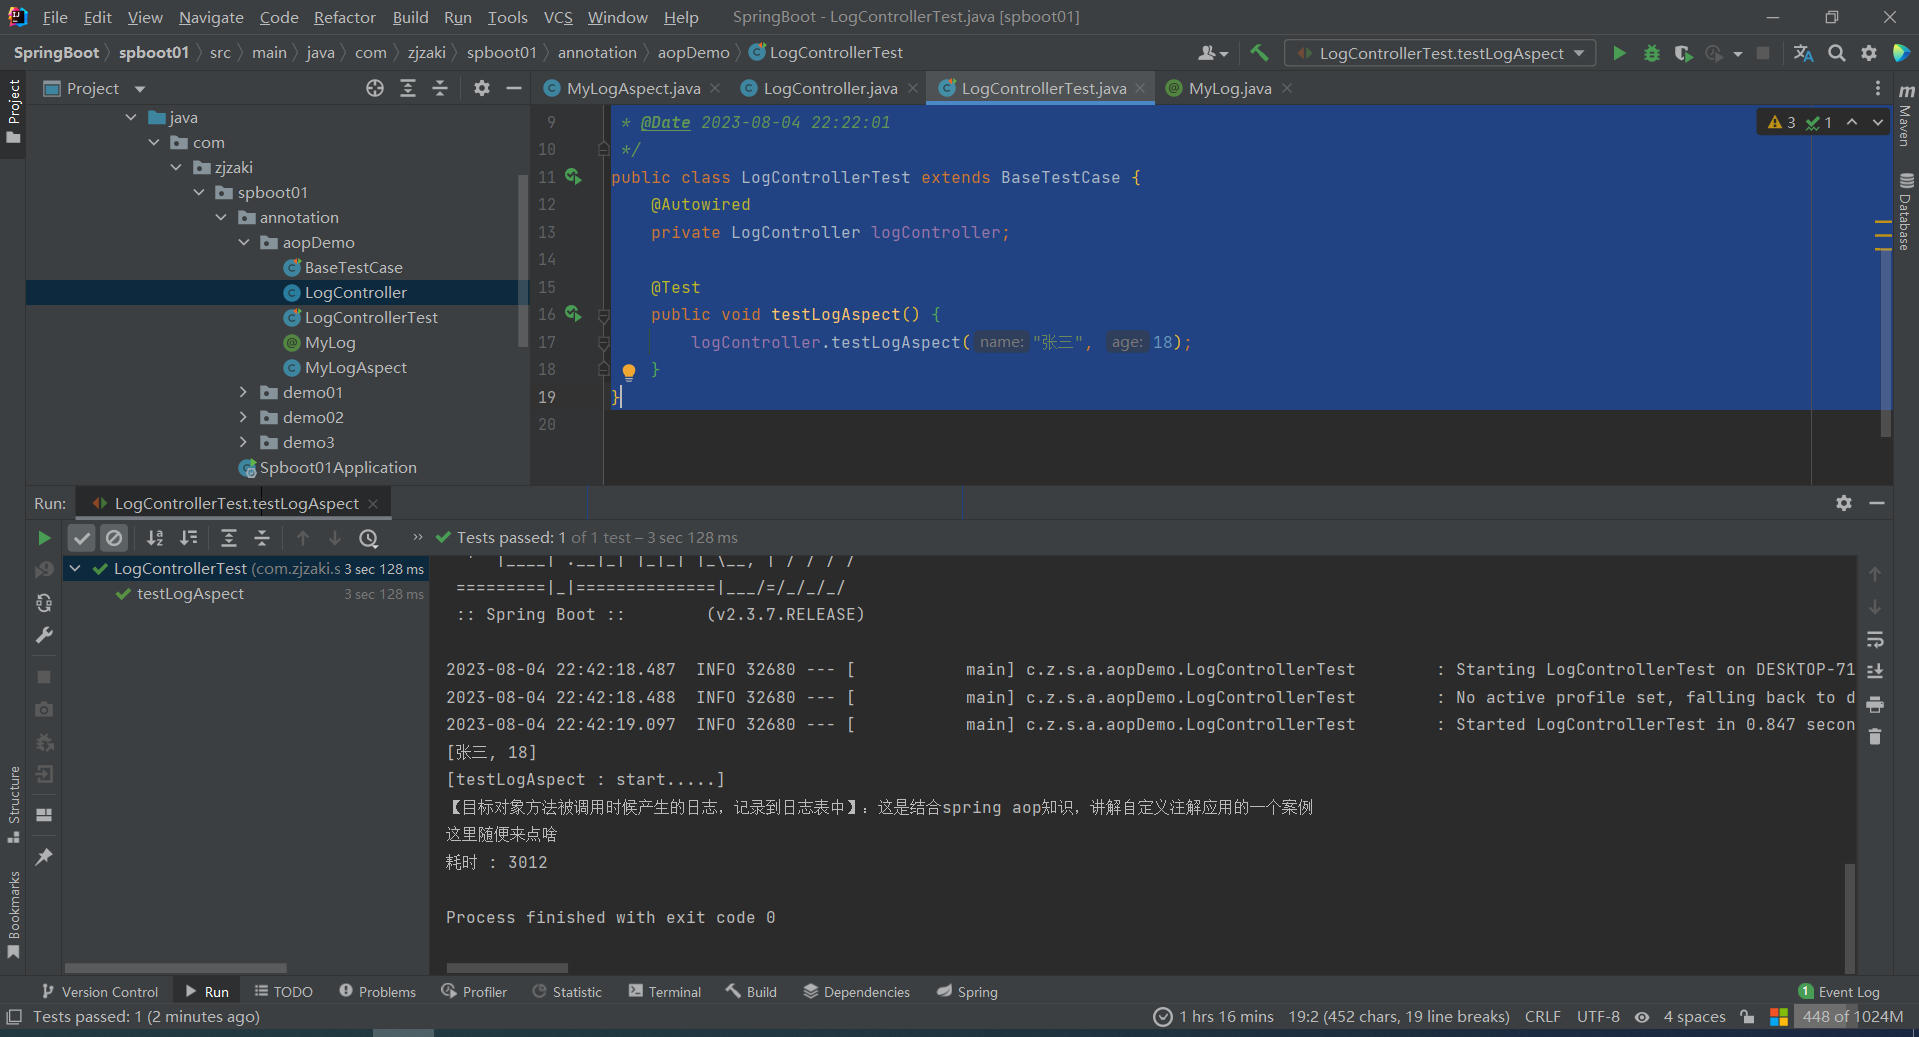Select testLogAspect in test results
Screen dimensions: 1919x1037
click(x=190, y=594)
